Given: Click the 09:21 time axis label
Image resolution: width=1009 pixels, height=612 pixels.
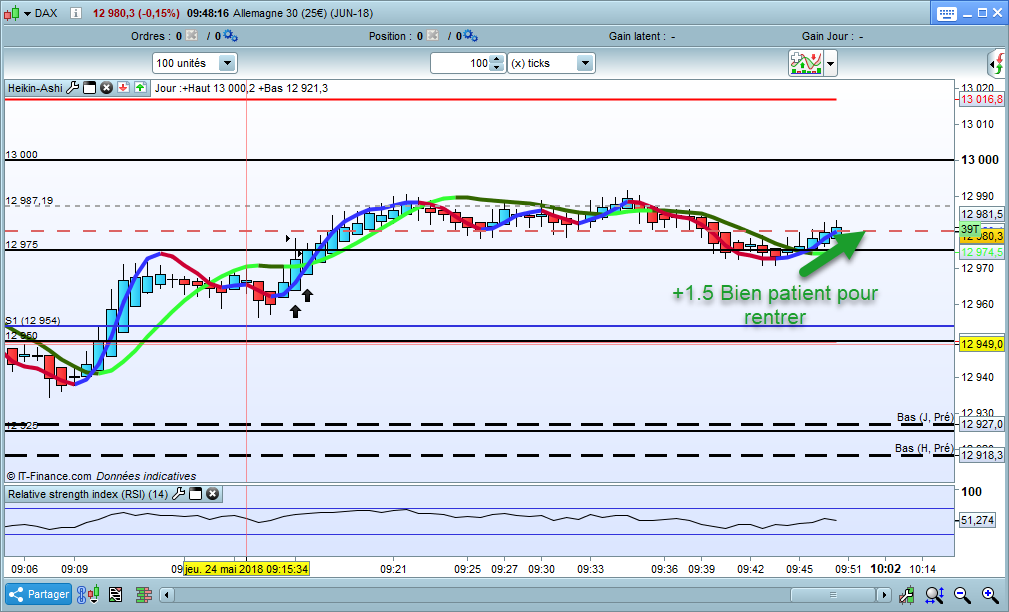Looking at the screenshot, I should point(393,569).
